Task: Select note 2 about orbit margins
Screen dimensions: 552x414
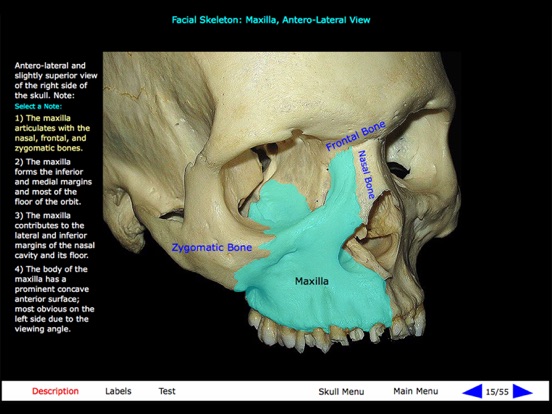Action: (53, 182)
